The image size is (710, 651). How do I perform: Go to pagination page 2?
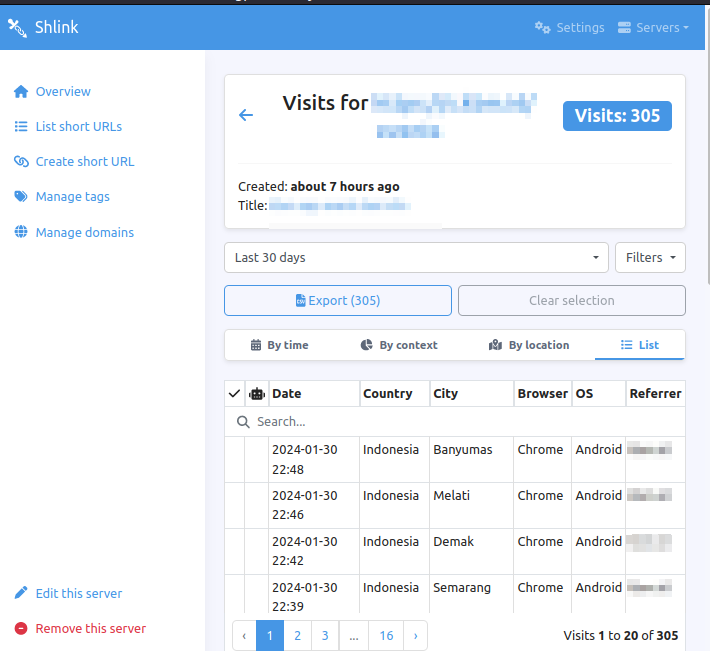pyautogui.click(x=297, y=636)
